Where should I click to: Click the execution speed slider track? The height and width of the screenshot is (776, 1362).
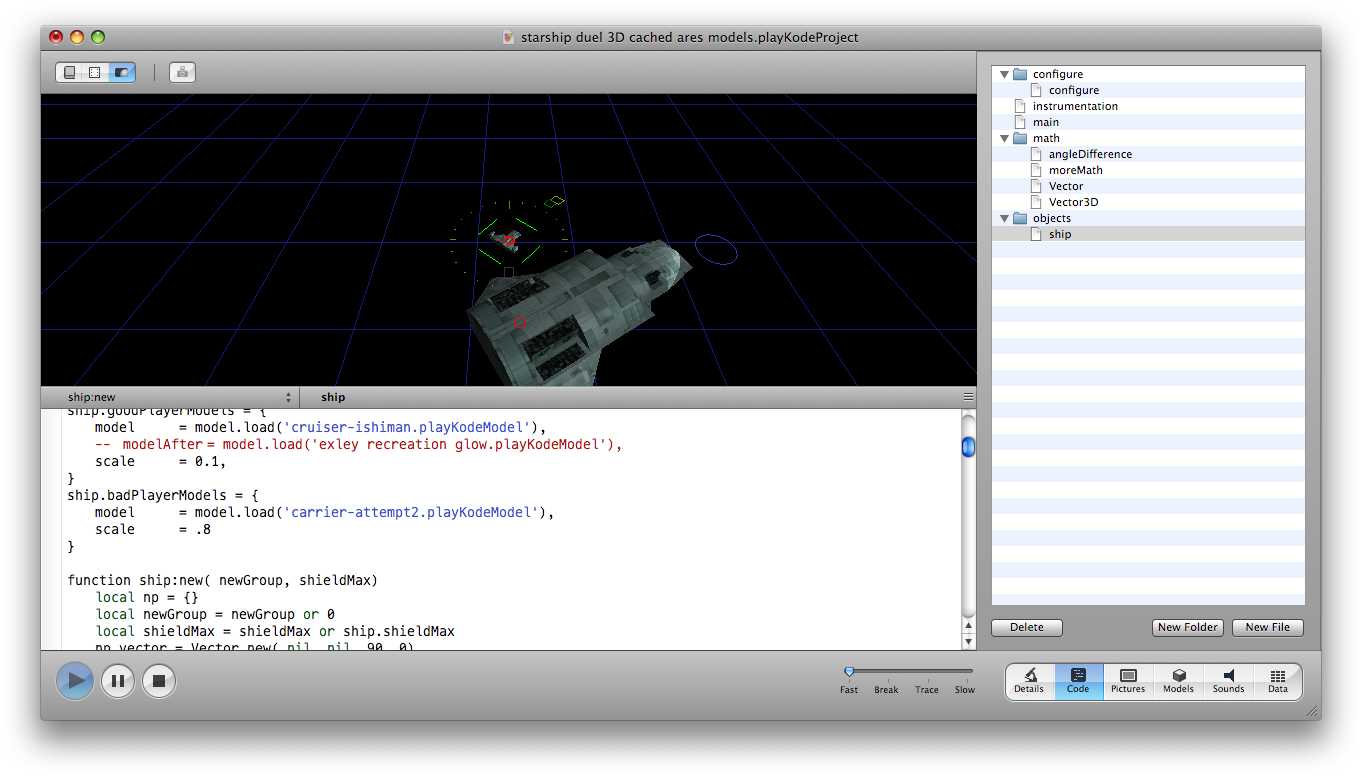(x=910, y=671)
